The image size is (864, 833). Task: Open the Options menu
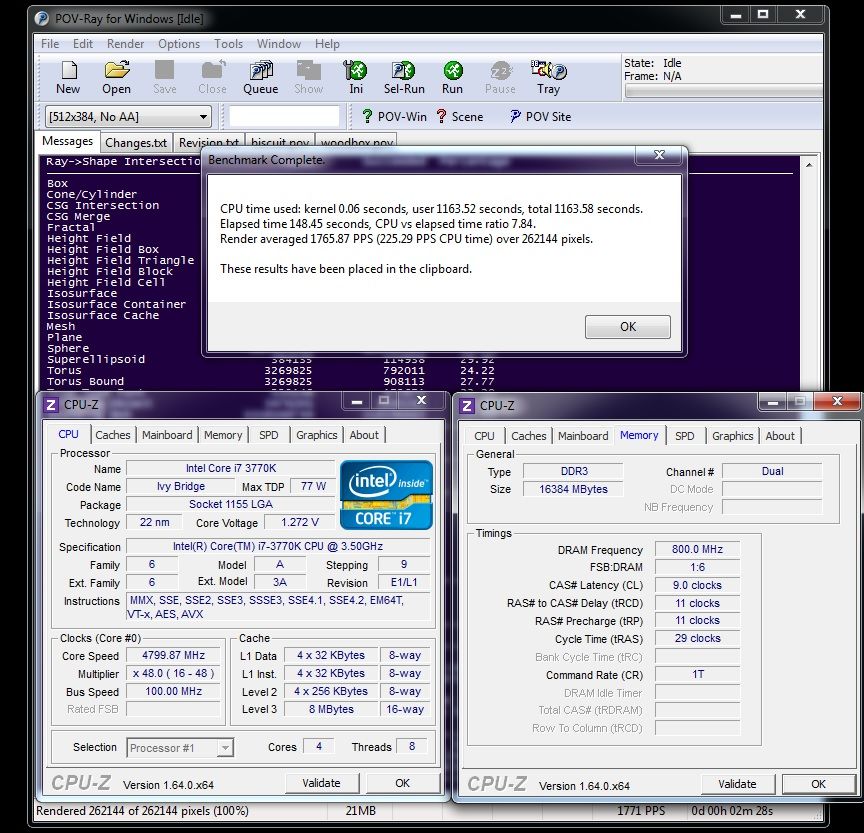coord(179,44)
